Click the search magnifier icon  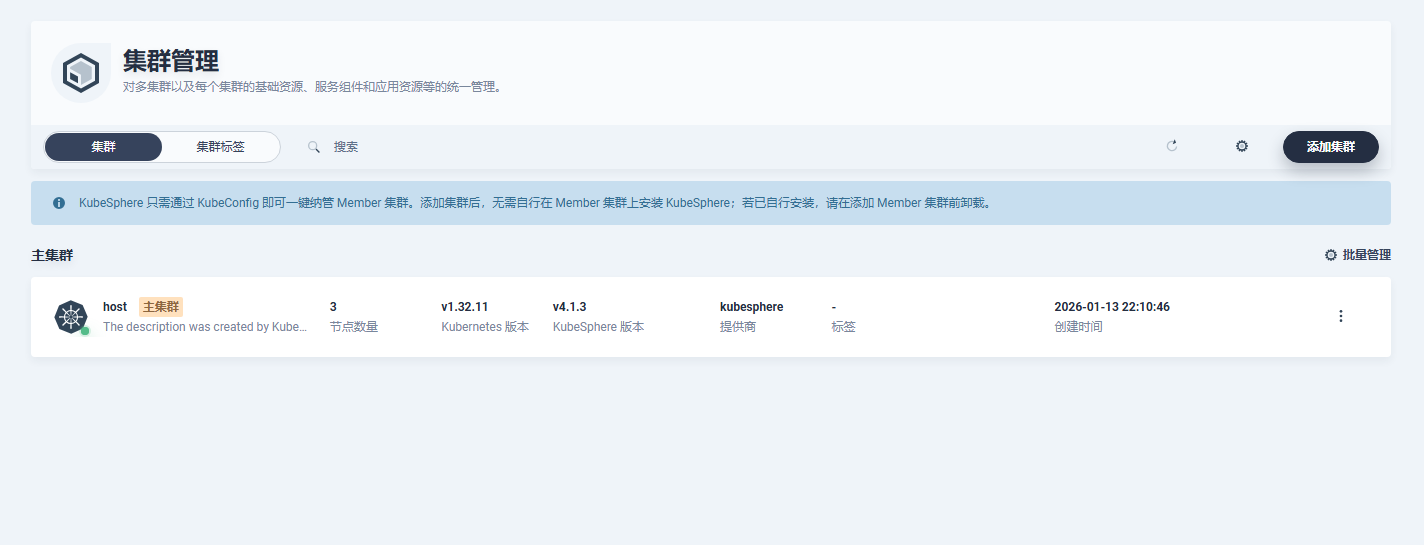[x=314, y=147]
